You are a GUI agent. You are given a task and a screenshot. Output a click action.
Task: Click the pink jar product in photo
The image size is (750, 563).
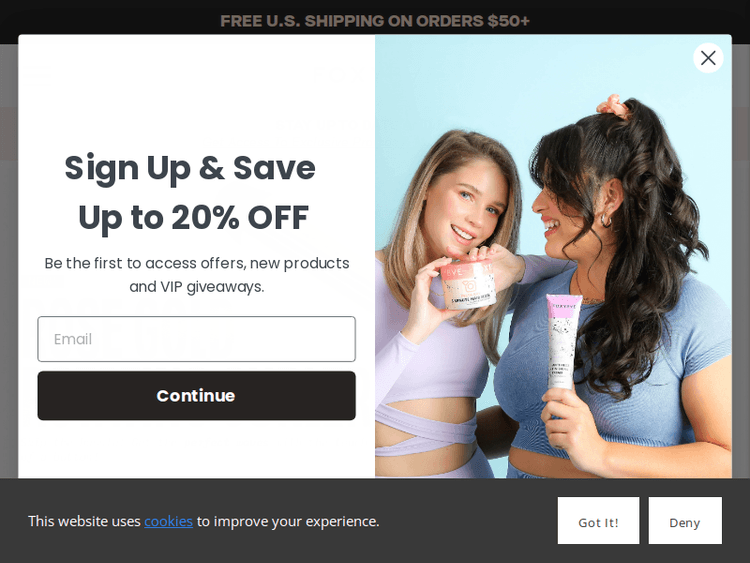pos(467,285)
